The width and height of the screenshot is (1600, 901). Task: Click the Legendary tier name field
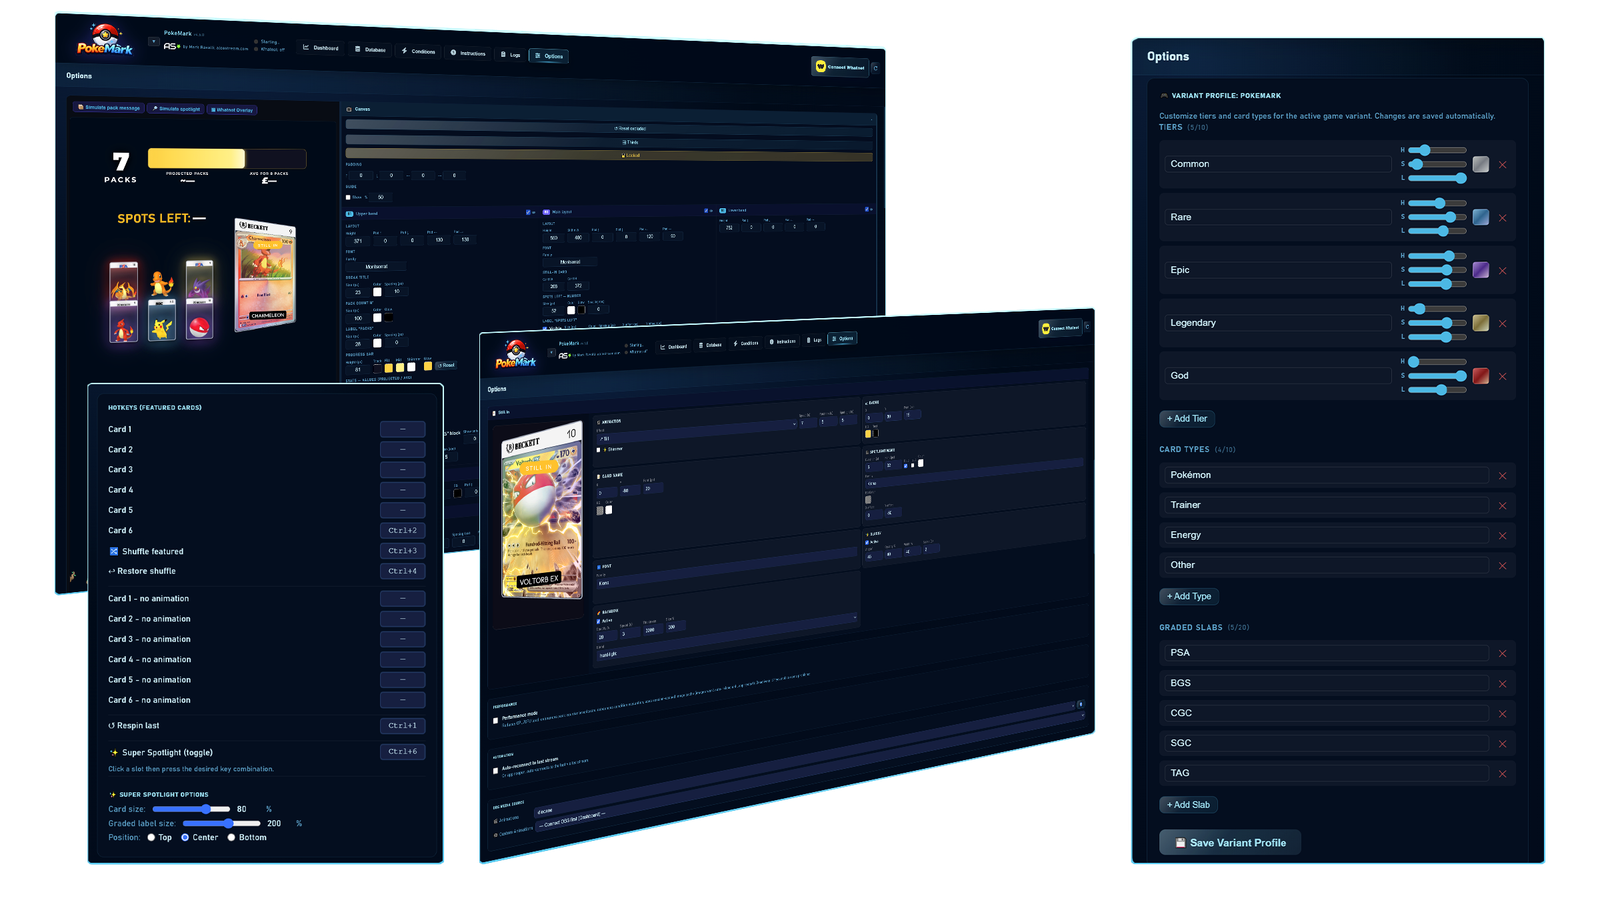pyautogui.click(x=1277, y=323)
